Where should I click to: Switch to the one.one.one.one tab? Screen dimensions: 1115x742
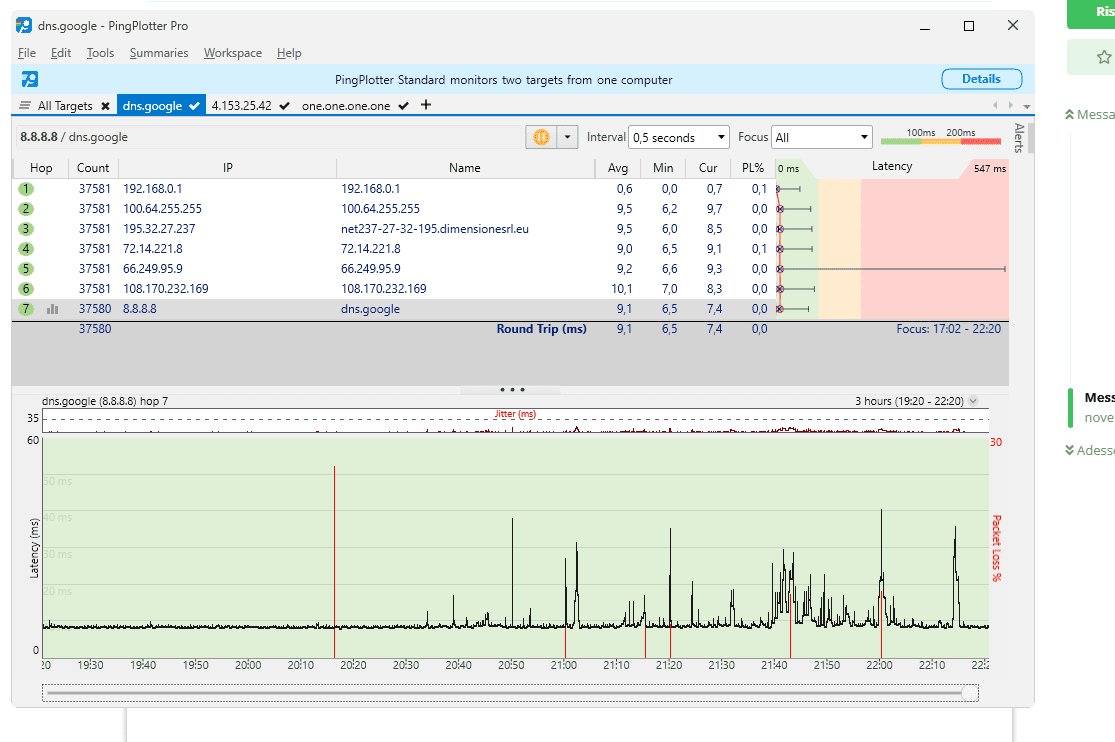coord(346,105)
